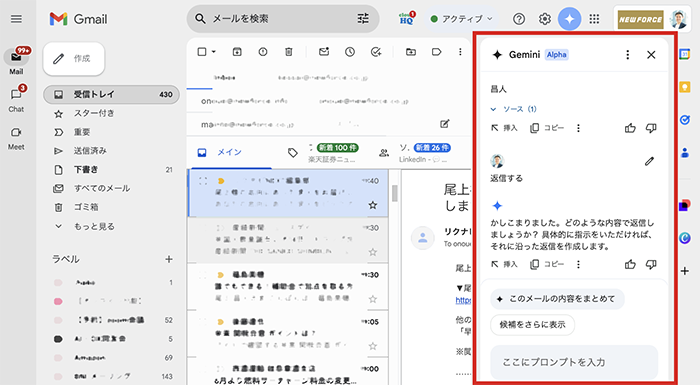Open the cloudHQ extension icon
The height and width of the screenshot is (385, 700).
click(407, 19)
